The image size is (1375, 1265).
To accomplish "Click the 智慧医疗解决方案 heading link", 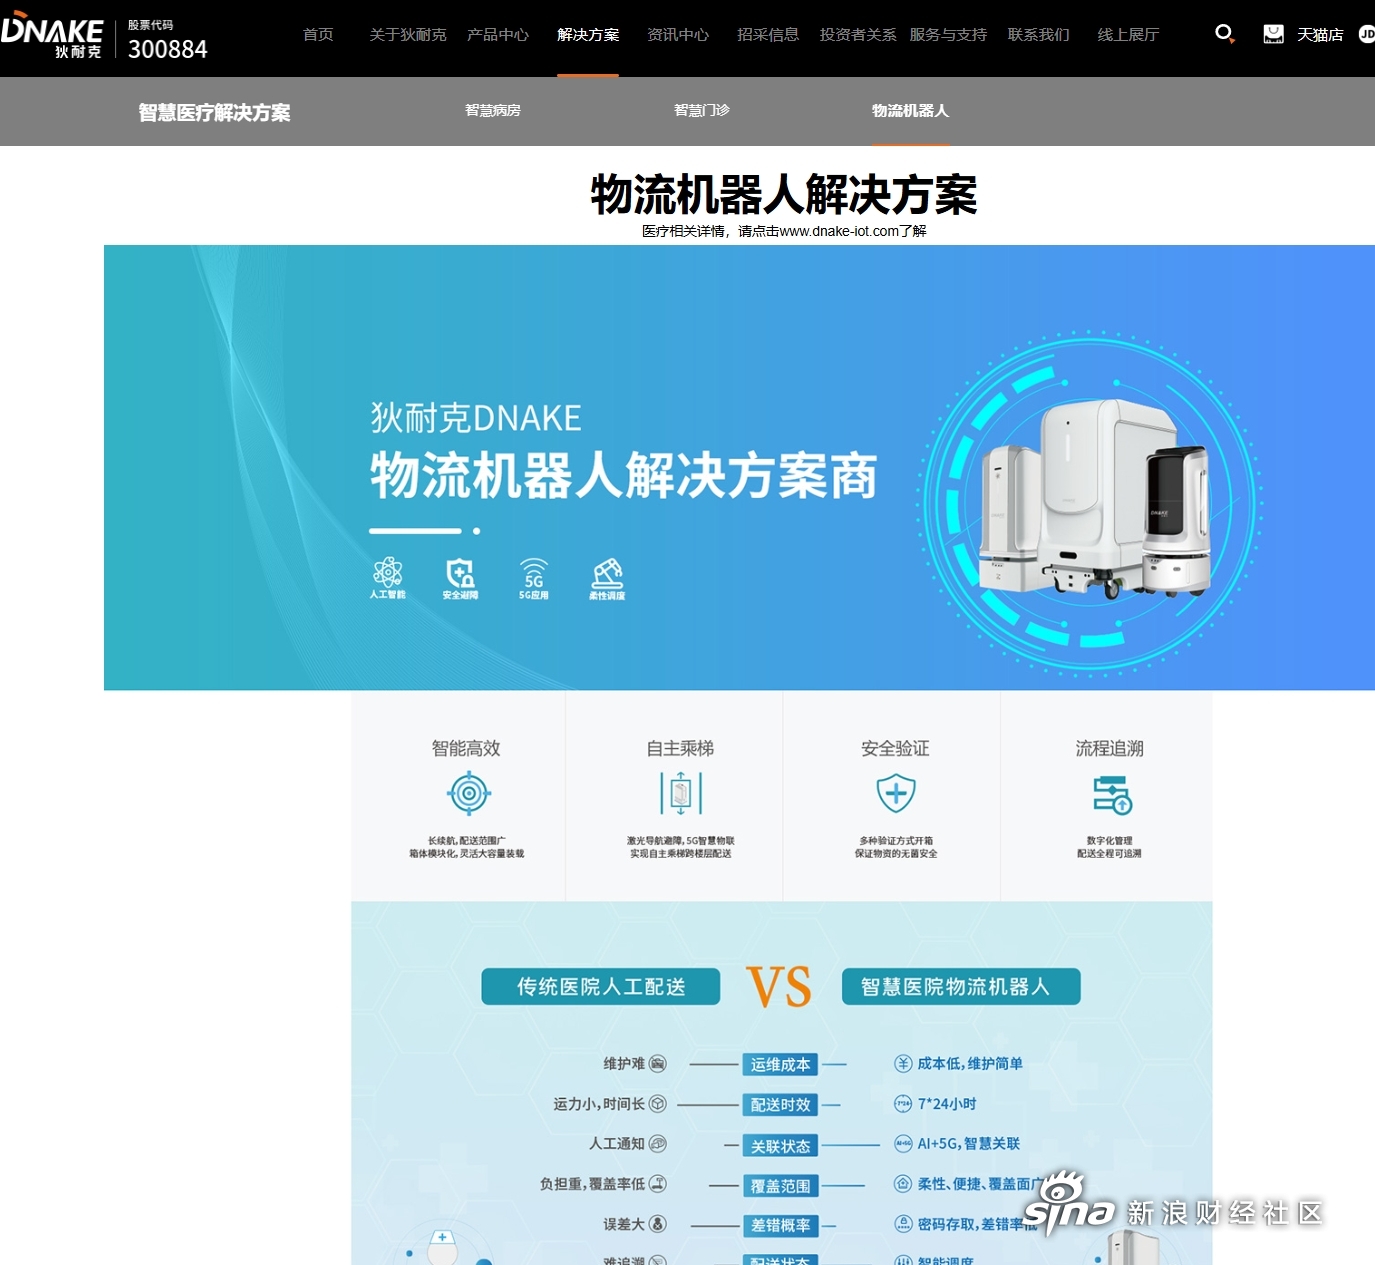I will click(x=214, y=112).
